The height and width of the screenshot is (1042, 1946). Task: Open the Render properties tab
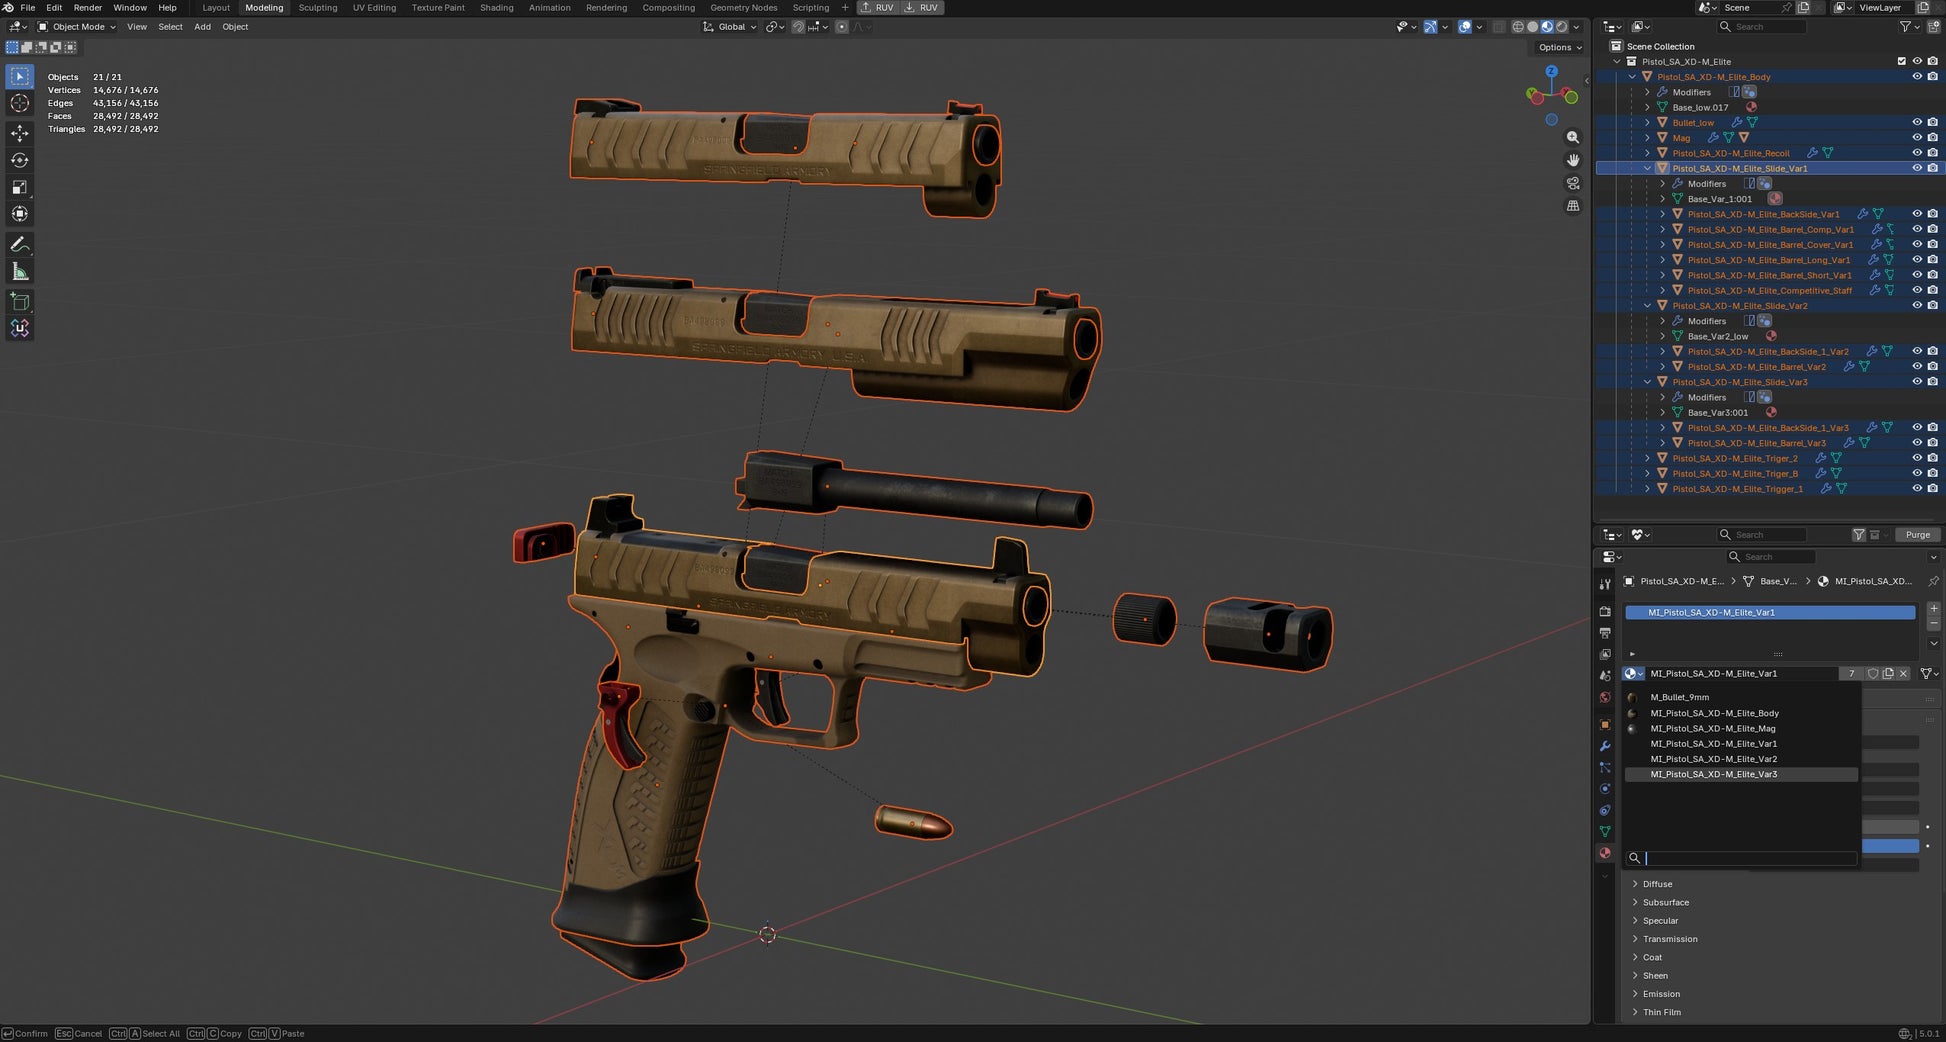tap(1605, 611)
